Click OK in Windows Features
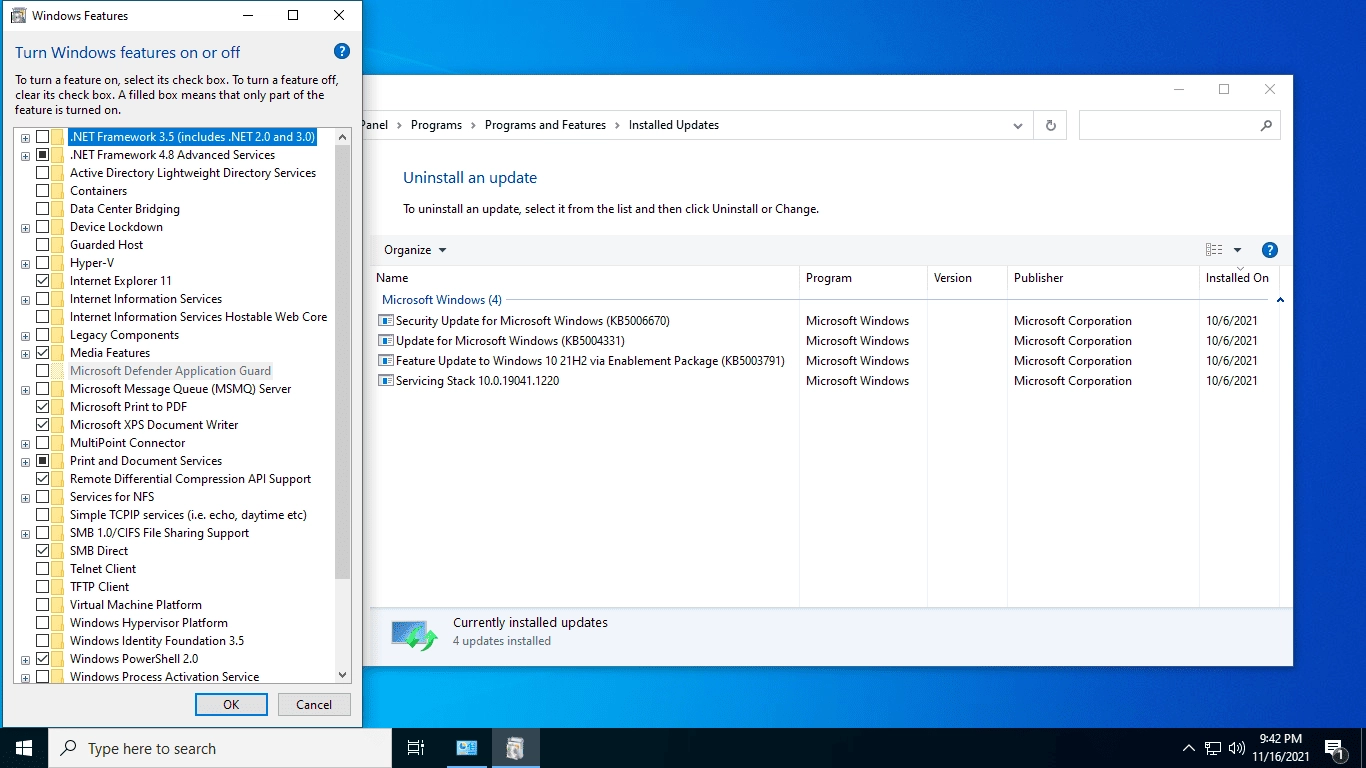Viewport: 1366px width, 768px height. pyautogui.click(x=231, y=704)
